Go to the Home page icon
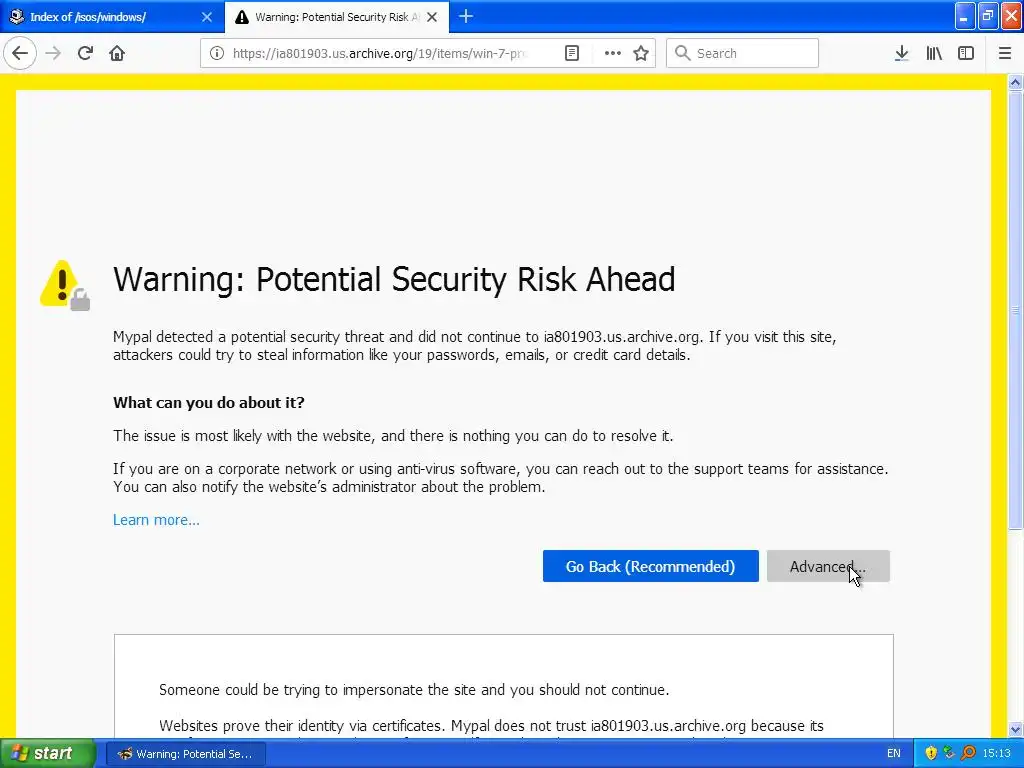Screen dimensions: 1024x768 [x=117, y=53]
